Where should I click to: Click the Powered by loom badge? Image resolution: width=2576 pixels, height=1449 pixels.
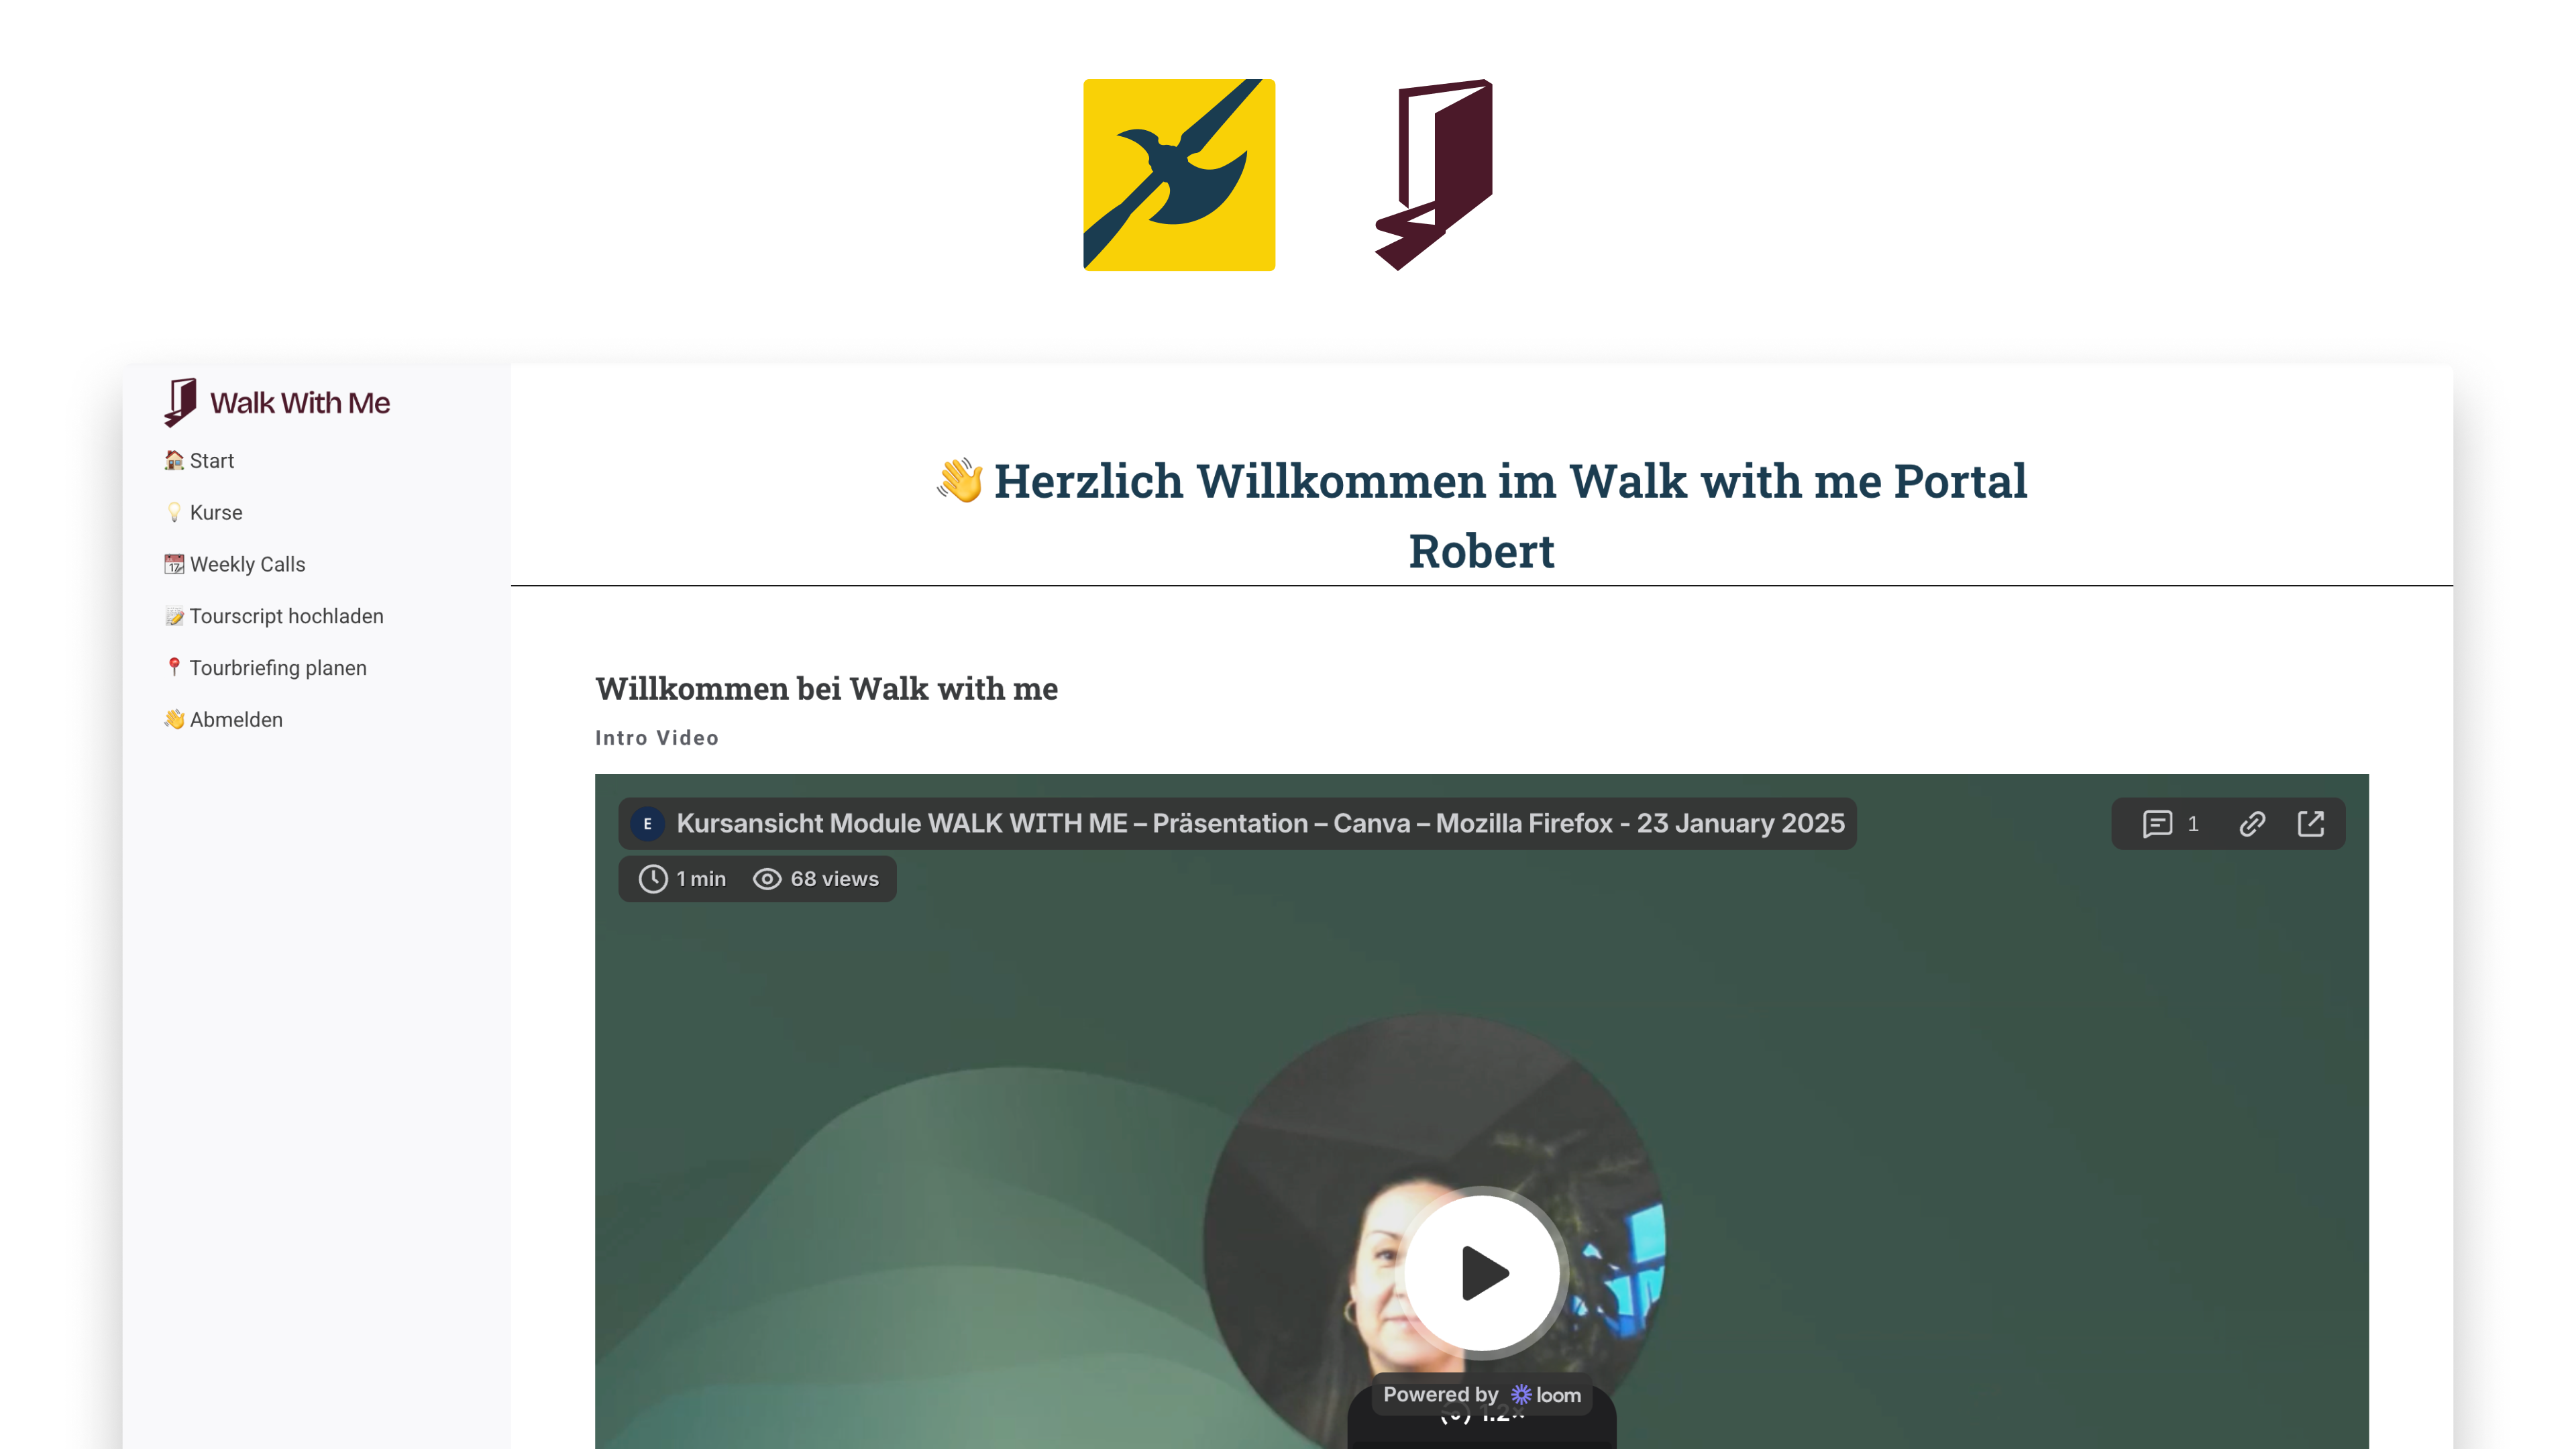pyautogui.click(x=1481, y=1395)
